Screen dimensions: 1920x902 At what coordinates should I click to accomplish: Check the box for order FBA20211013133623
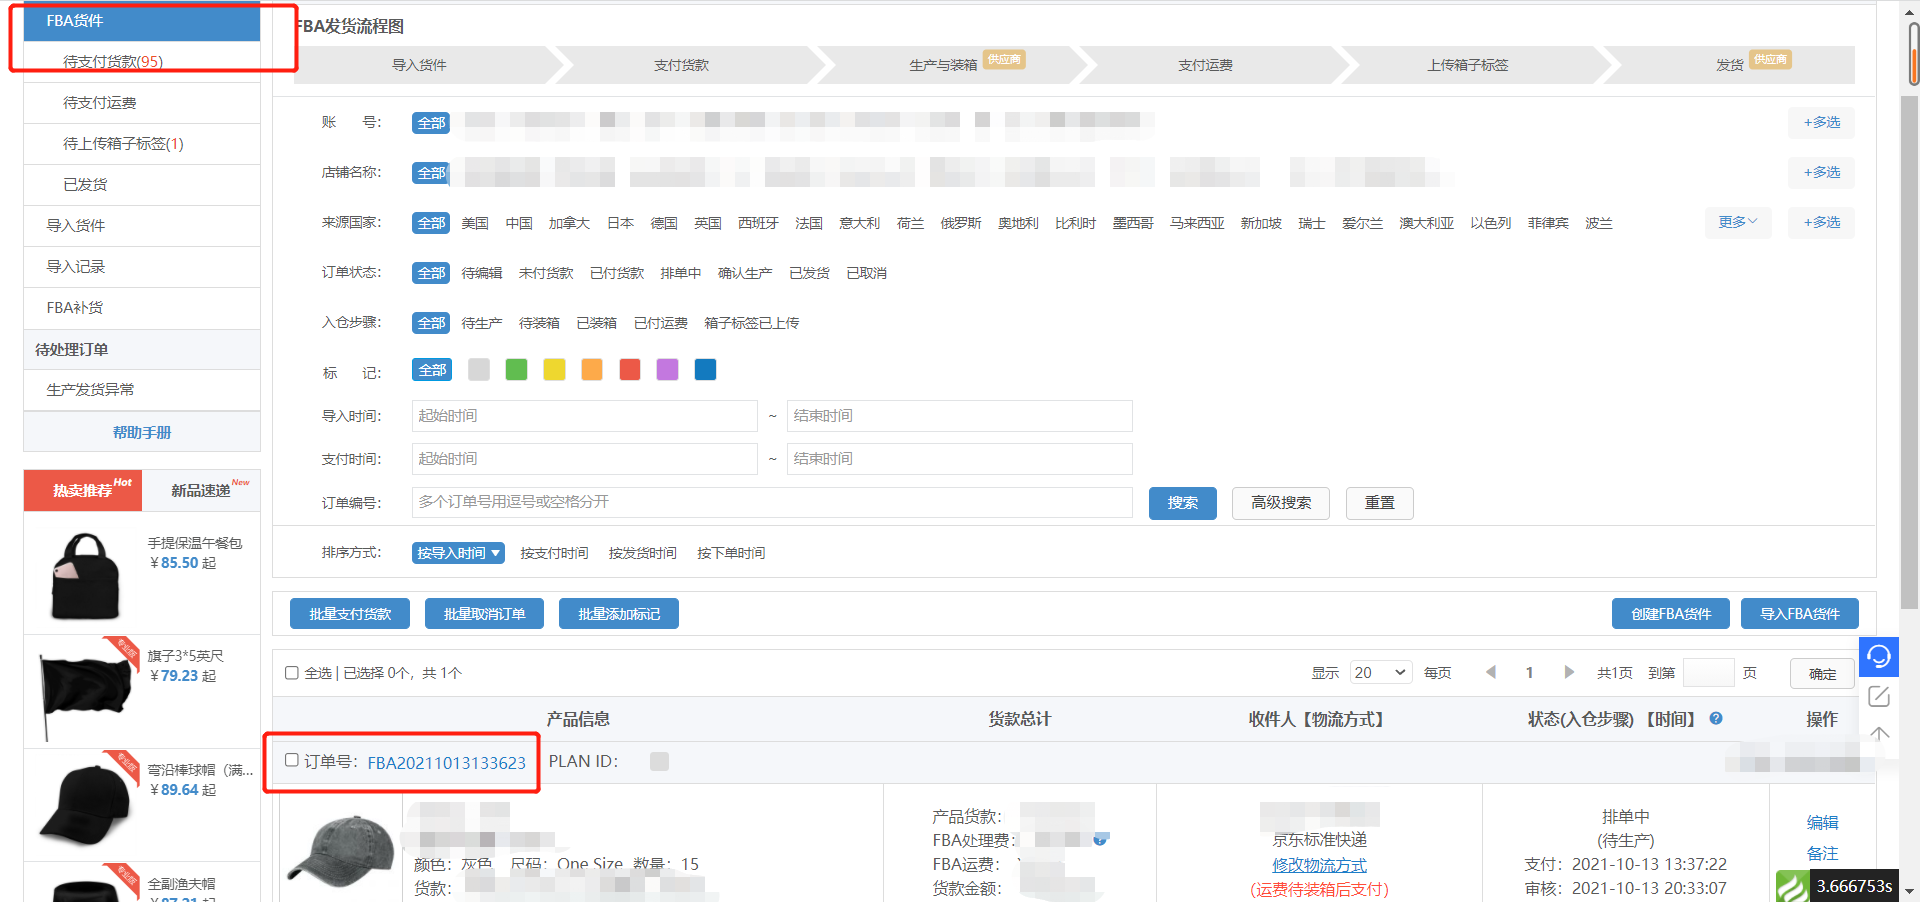point(292,761)
